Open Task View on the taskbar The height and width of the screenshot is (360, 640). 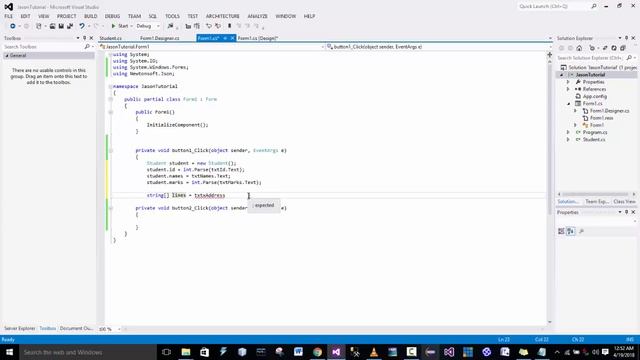pos(166,352)
